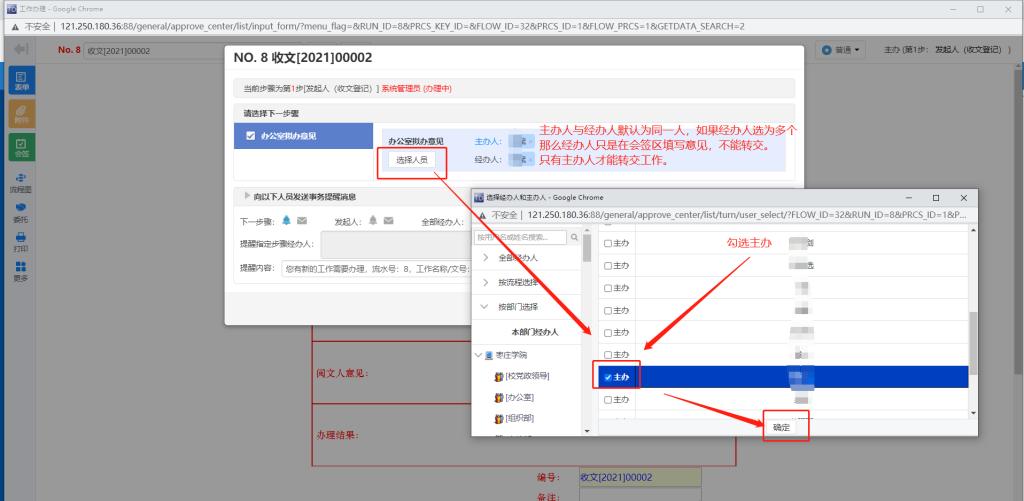
Task: Open the 表单 form icon in sidebar
Action: coord(21,81)
